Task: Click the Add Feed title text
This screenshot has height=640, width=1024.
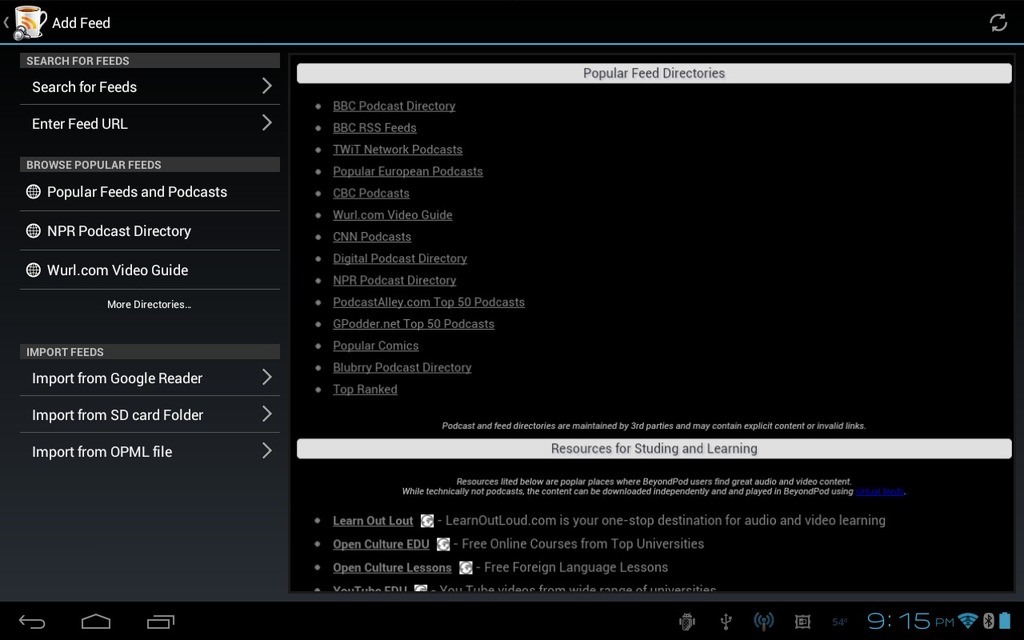Action: tap(81, 23)
